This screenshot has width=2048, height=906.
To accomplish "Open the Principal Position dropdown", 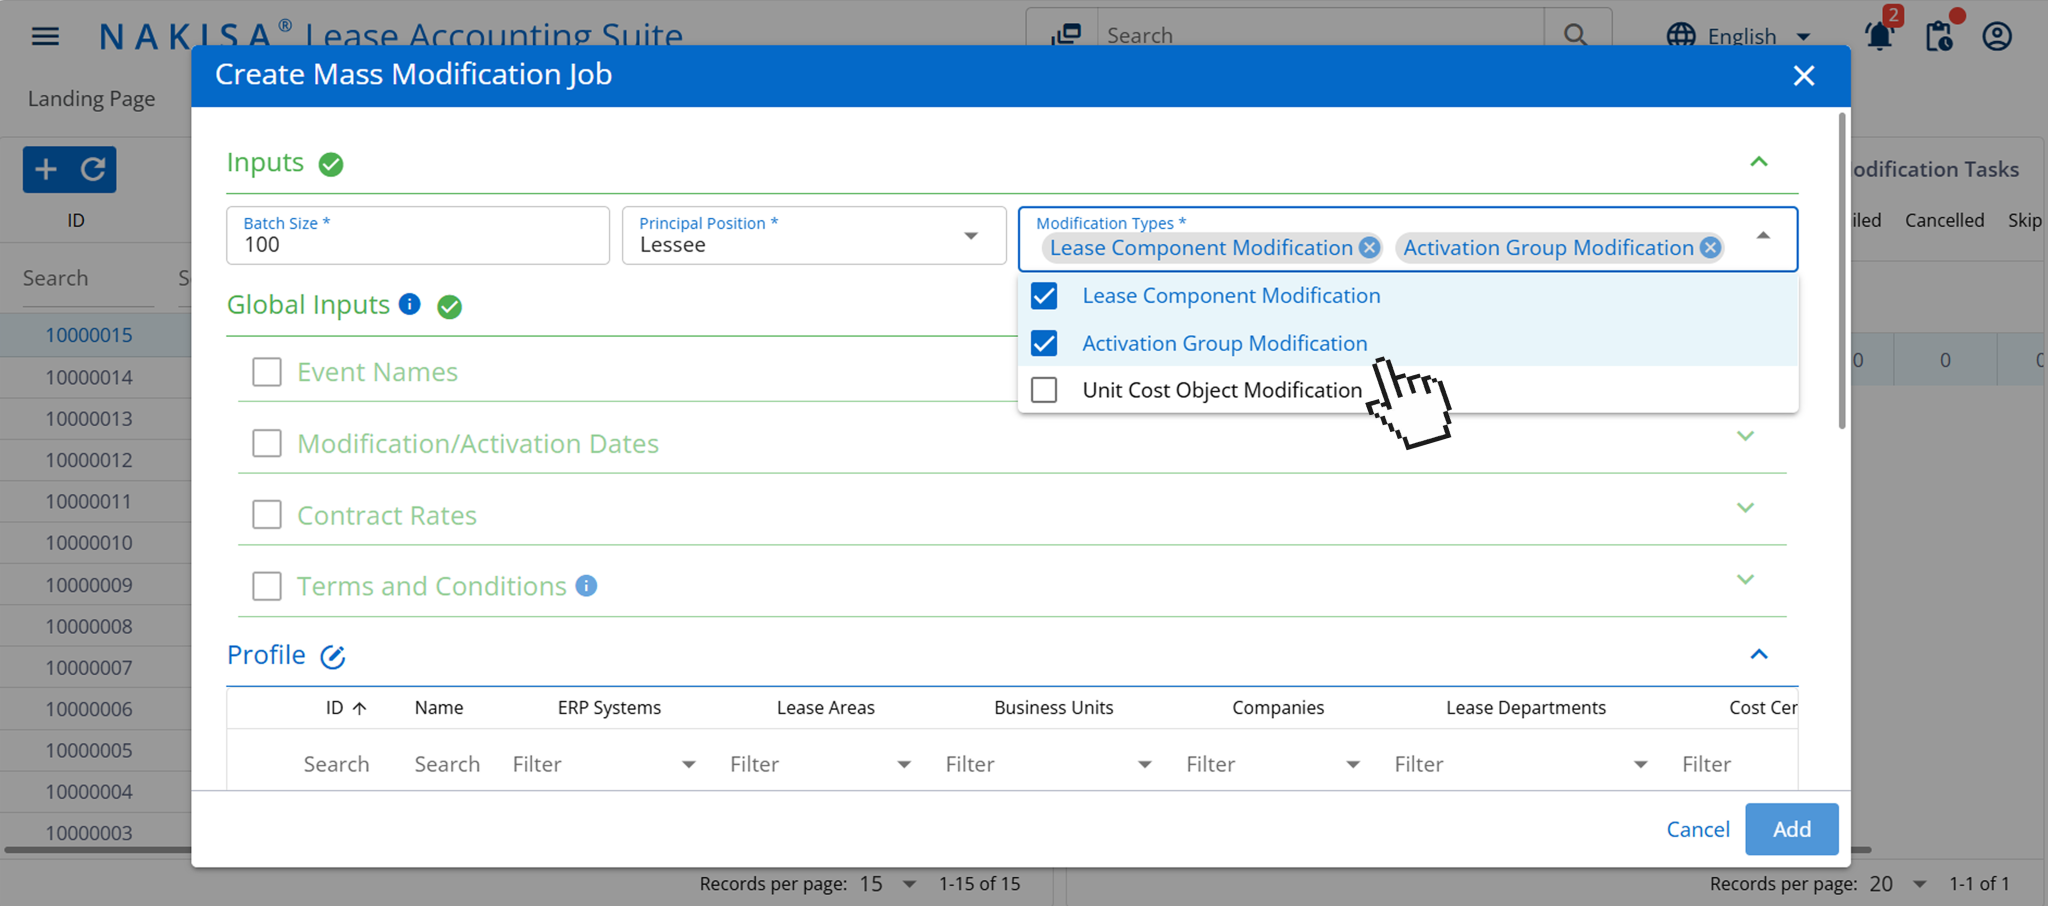I will 968,236.
